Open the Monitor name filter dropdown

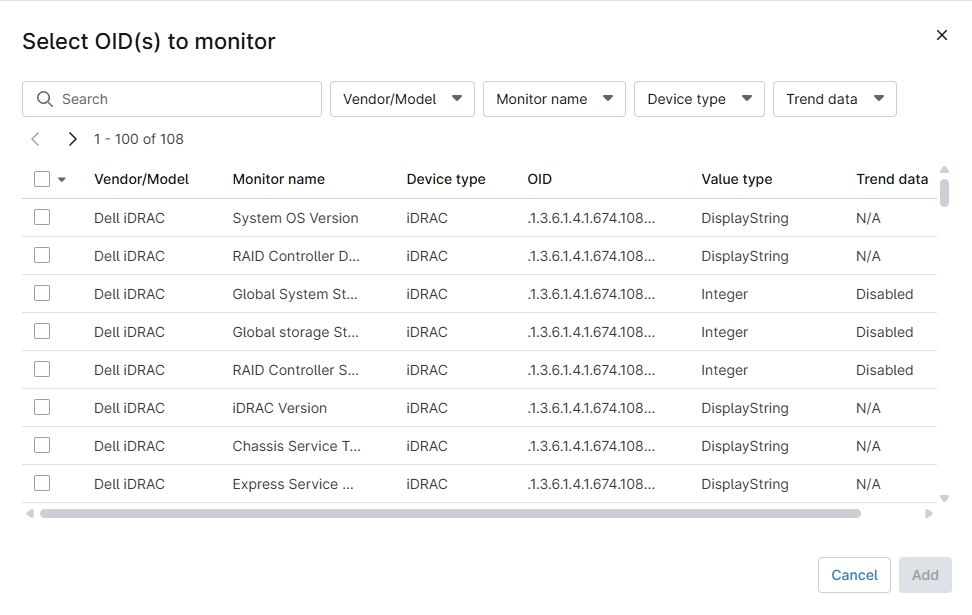coord(554,99)
